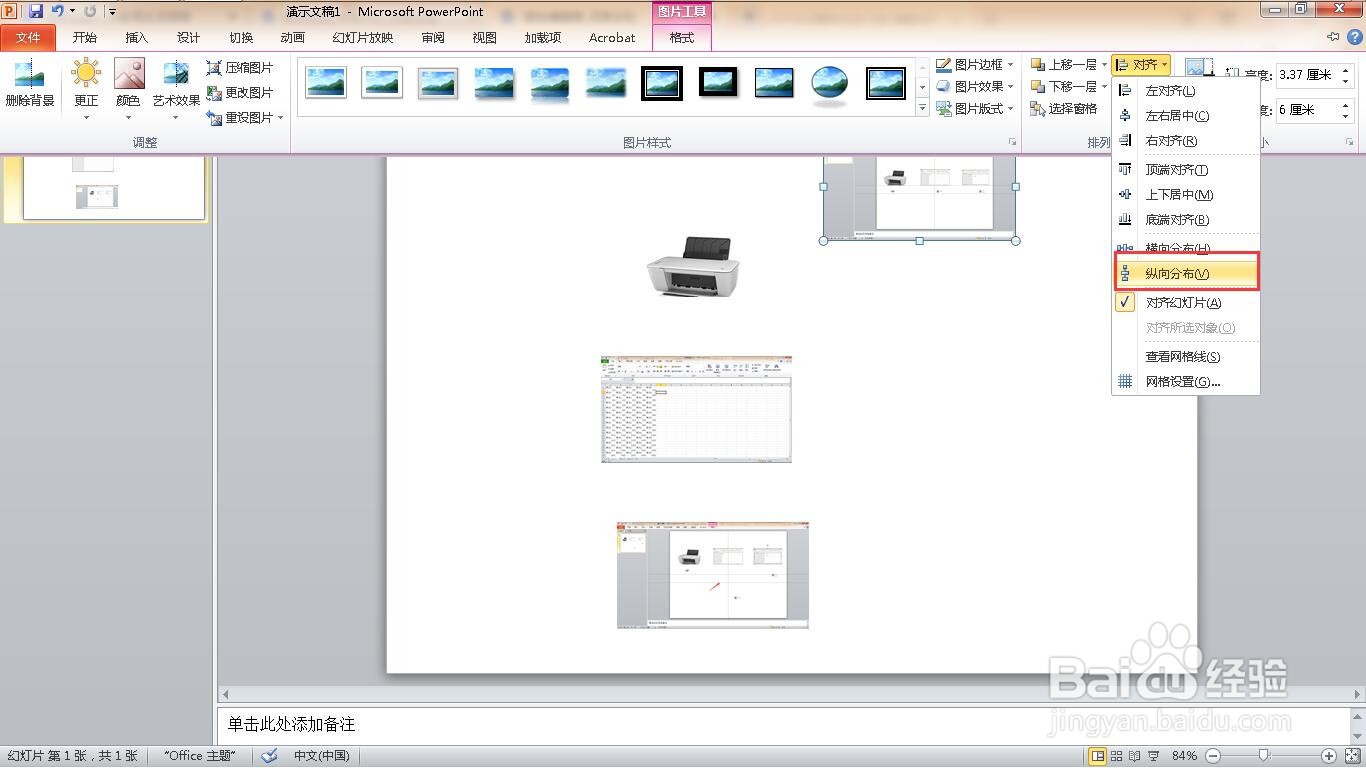Switch to the 开始 Home tab
Viewport: 1366px width, 768px height.
pos(85,37)
